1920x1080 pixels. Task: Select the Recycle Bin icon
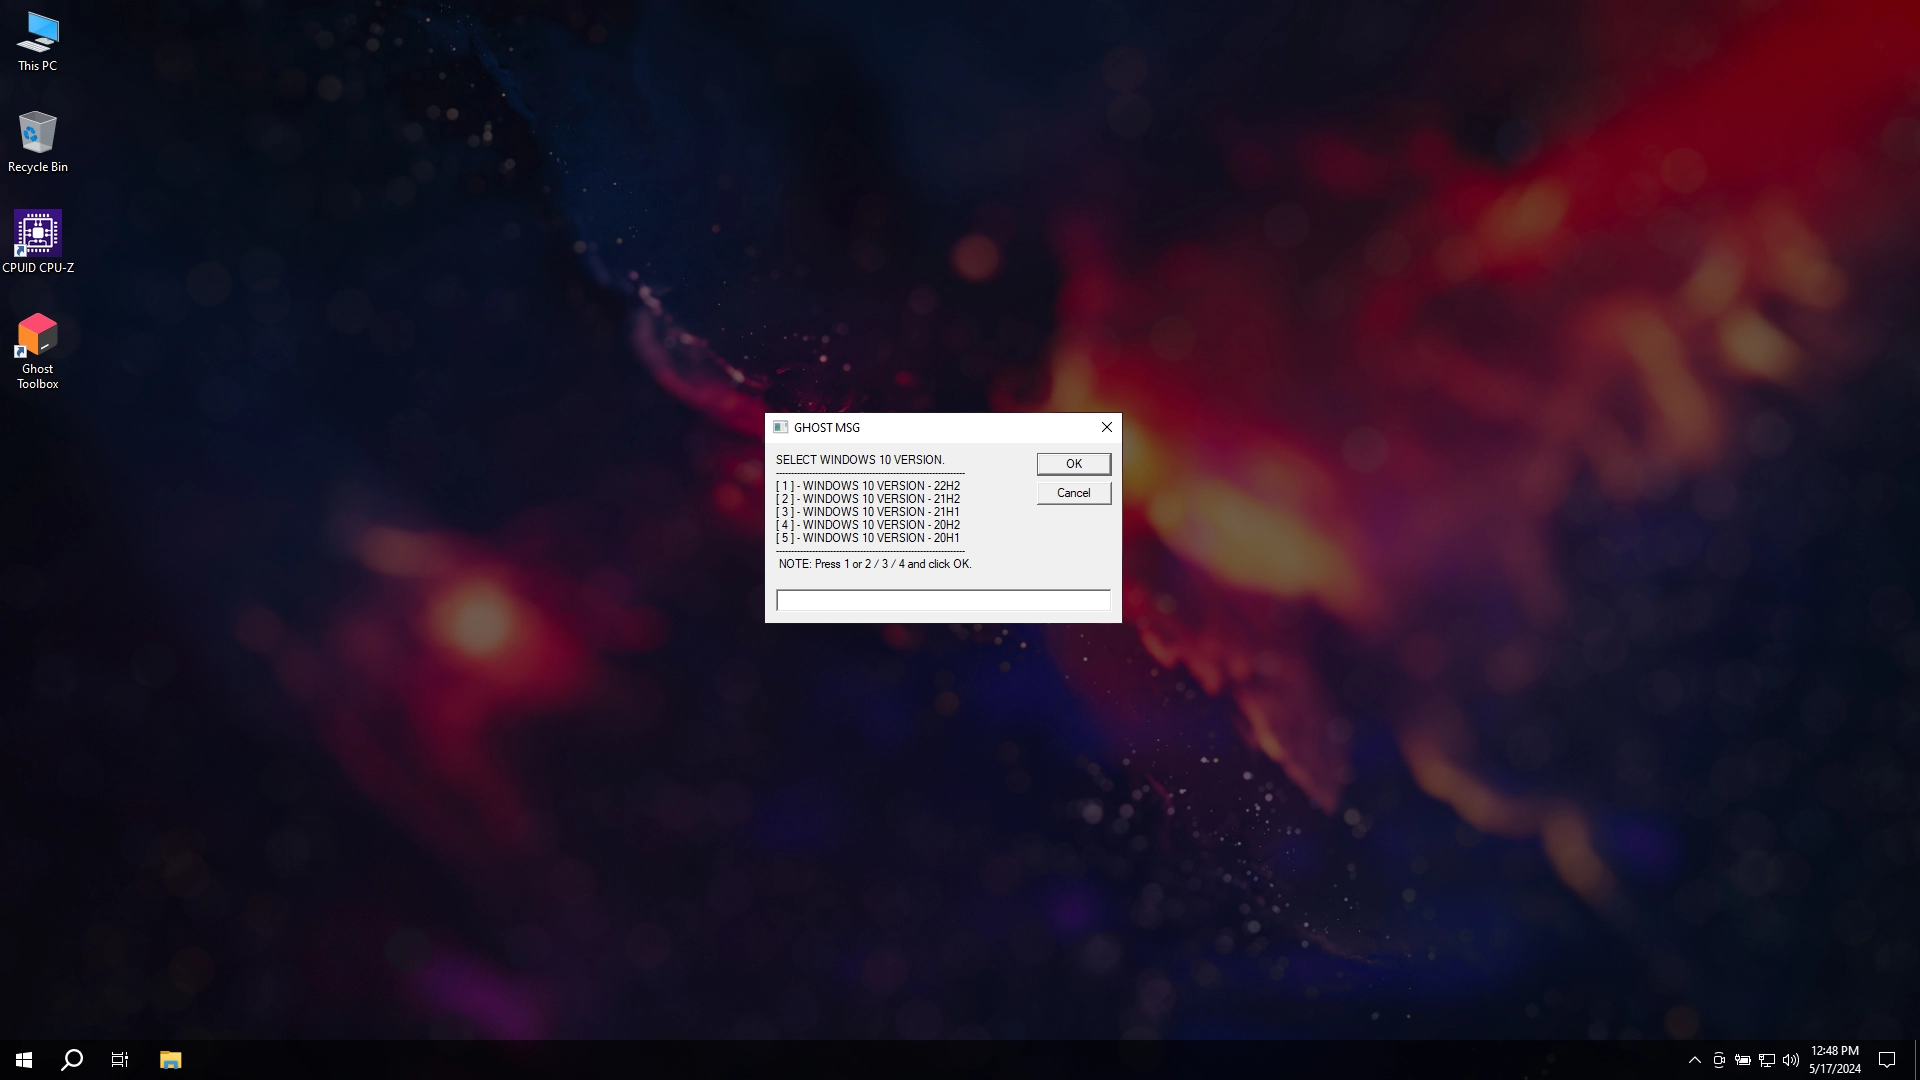37,142
